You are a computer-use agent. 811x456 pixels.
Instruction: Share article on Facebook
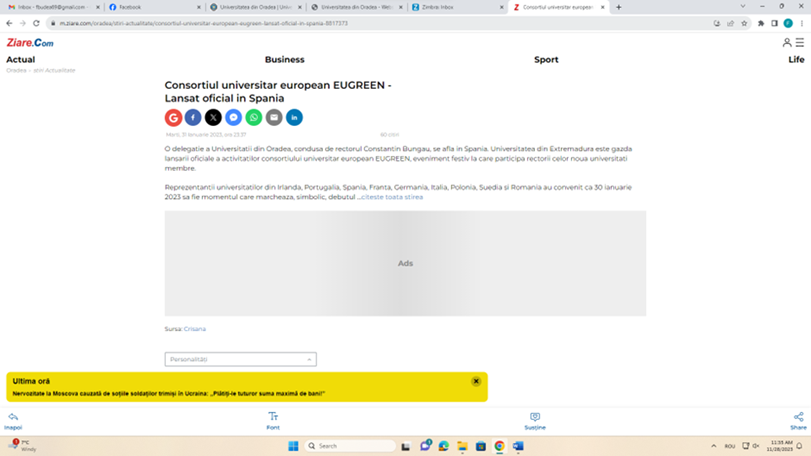point(193,118)
